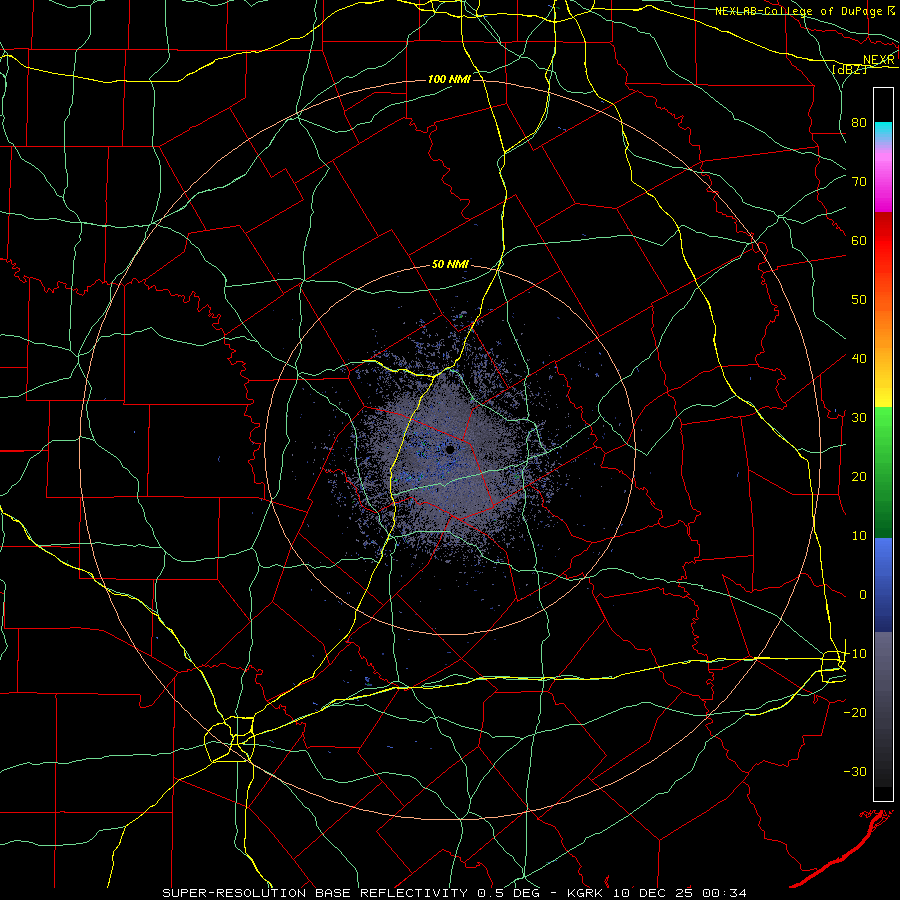Click the orange segment of the color bar

(x=883, y=327)
